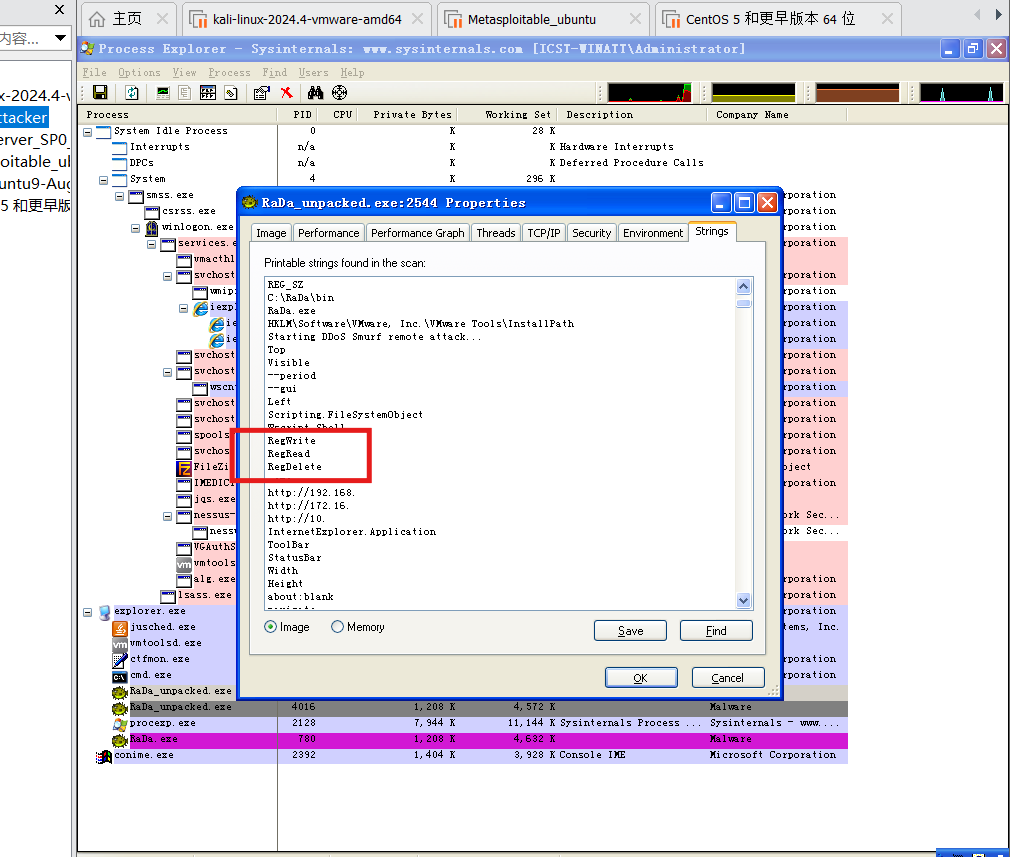Click the strings list scroll-up arrow
This screenshot has height=857, width=1010.
(x=743, y=287)
